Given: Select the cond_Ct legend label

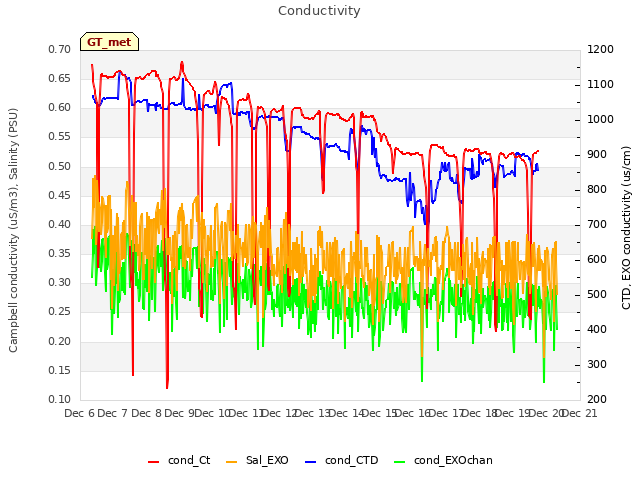Looking at the screenshot, I should pyautogui.click(x=189, y=460).
